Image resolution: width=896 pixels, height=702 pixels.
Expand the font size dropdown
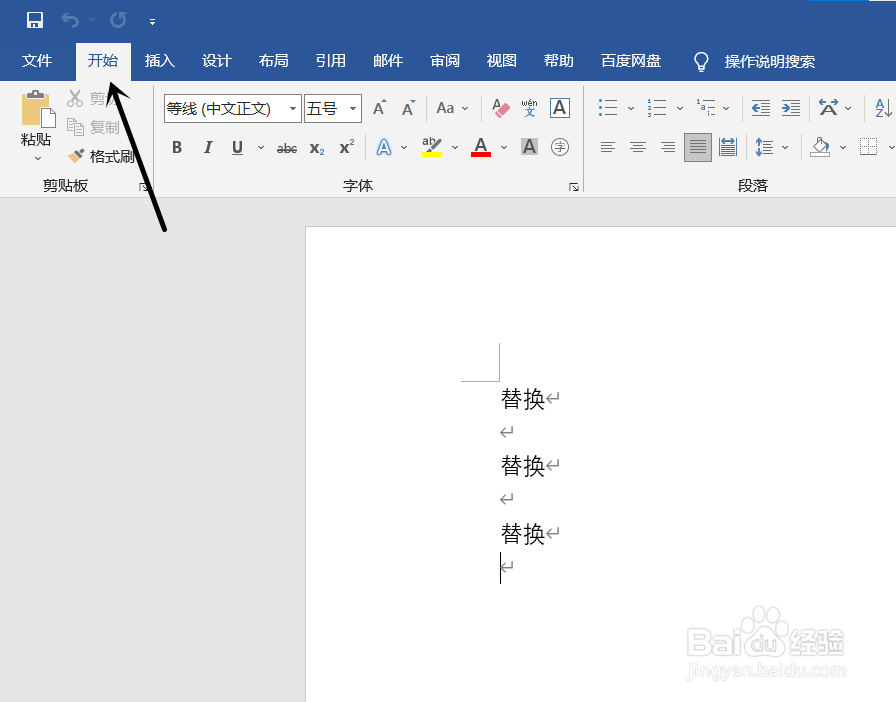point(352,108)
